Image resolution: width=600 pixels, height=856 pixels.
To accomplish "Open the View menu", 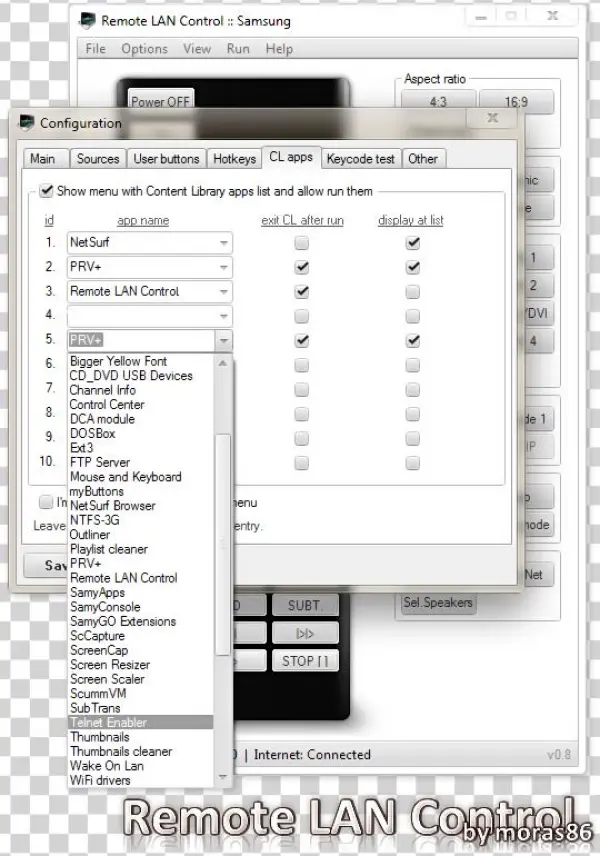I will click(197, 49).
